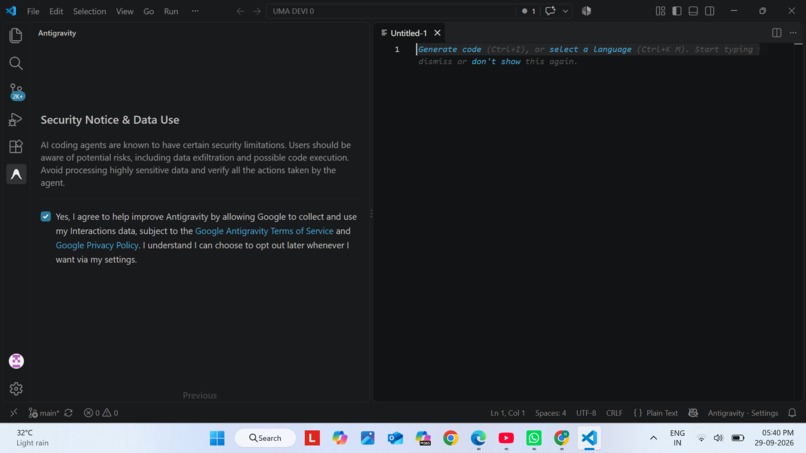Screen dimensions: 806x453
Task: Change encoding via UTF-8
Action: tap(586, 413)
